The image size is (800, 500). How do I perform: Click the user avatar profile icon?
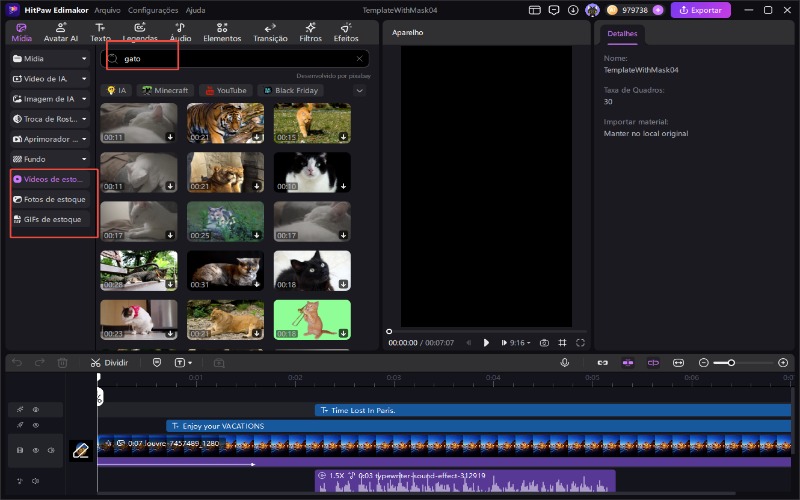tap(592, 10)
